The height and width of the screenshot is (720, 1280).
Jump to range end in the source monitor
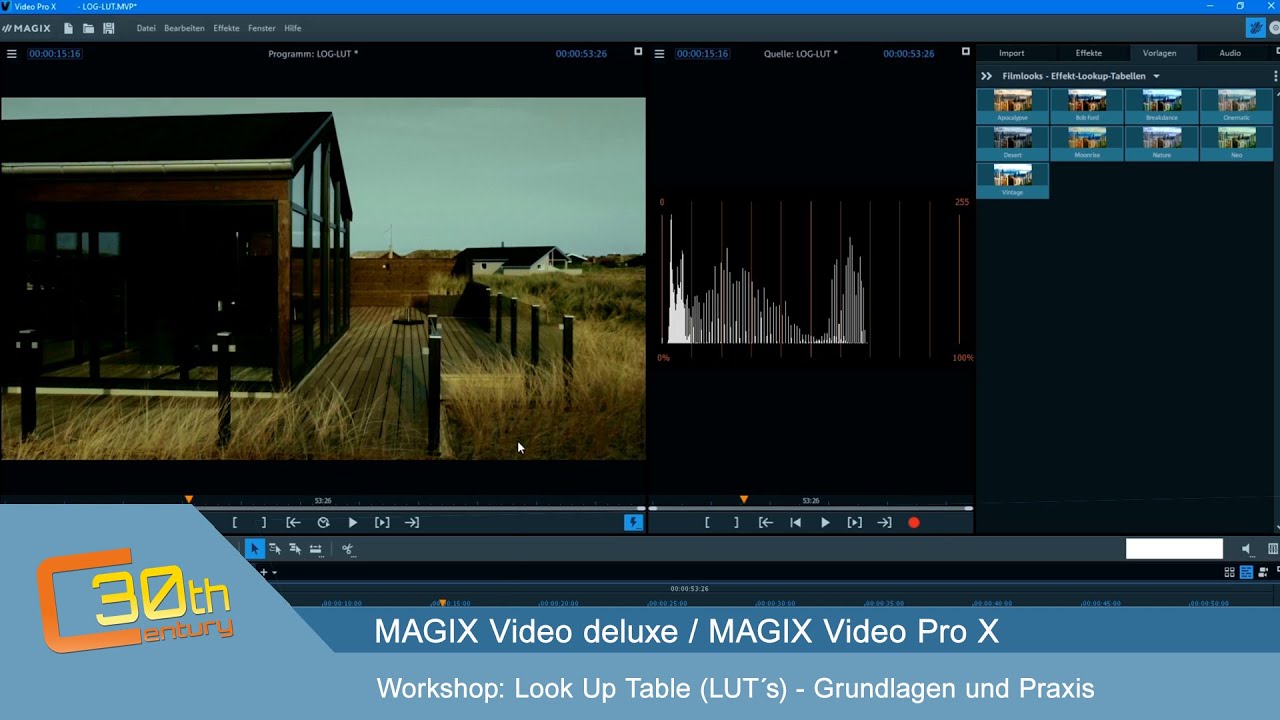click(x=884, y=522)
